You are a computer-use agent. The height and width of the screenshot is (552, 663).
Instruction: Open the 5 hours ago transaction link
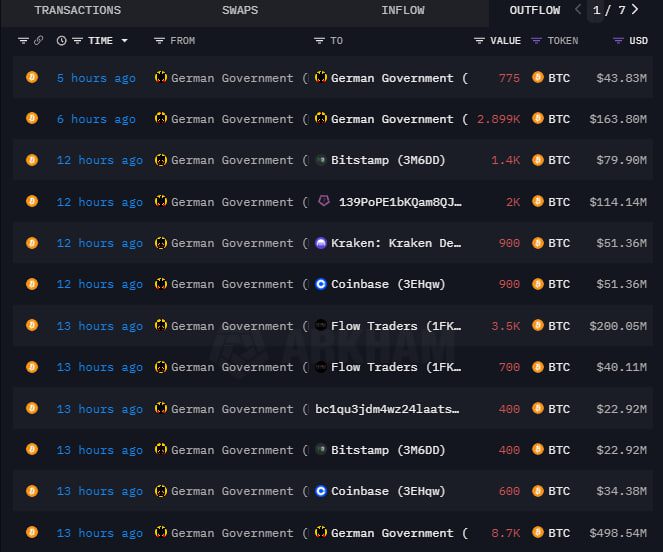[96, 78]
